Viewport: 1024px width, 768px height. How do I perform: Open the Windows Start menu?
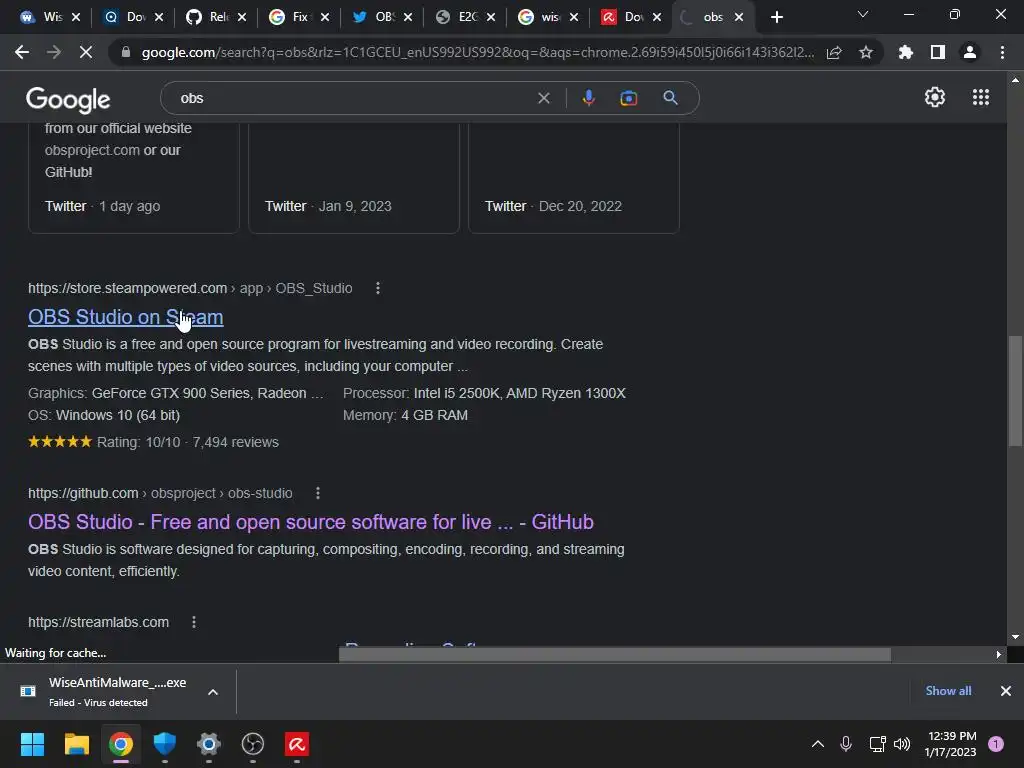[32, 744]
